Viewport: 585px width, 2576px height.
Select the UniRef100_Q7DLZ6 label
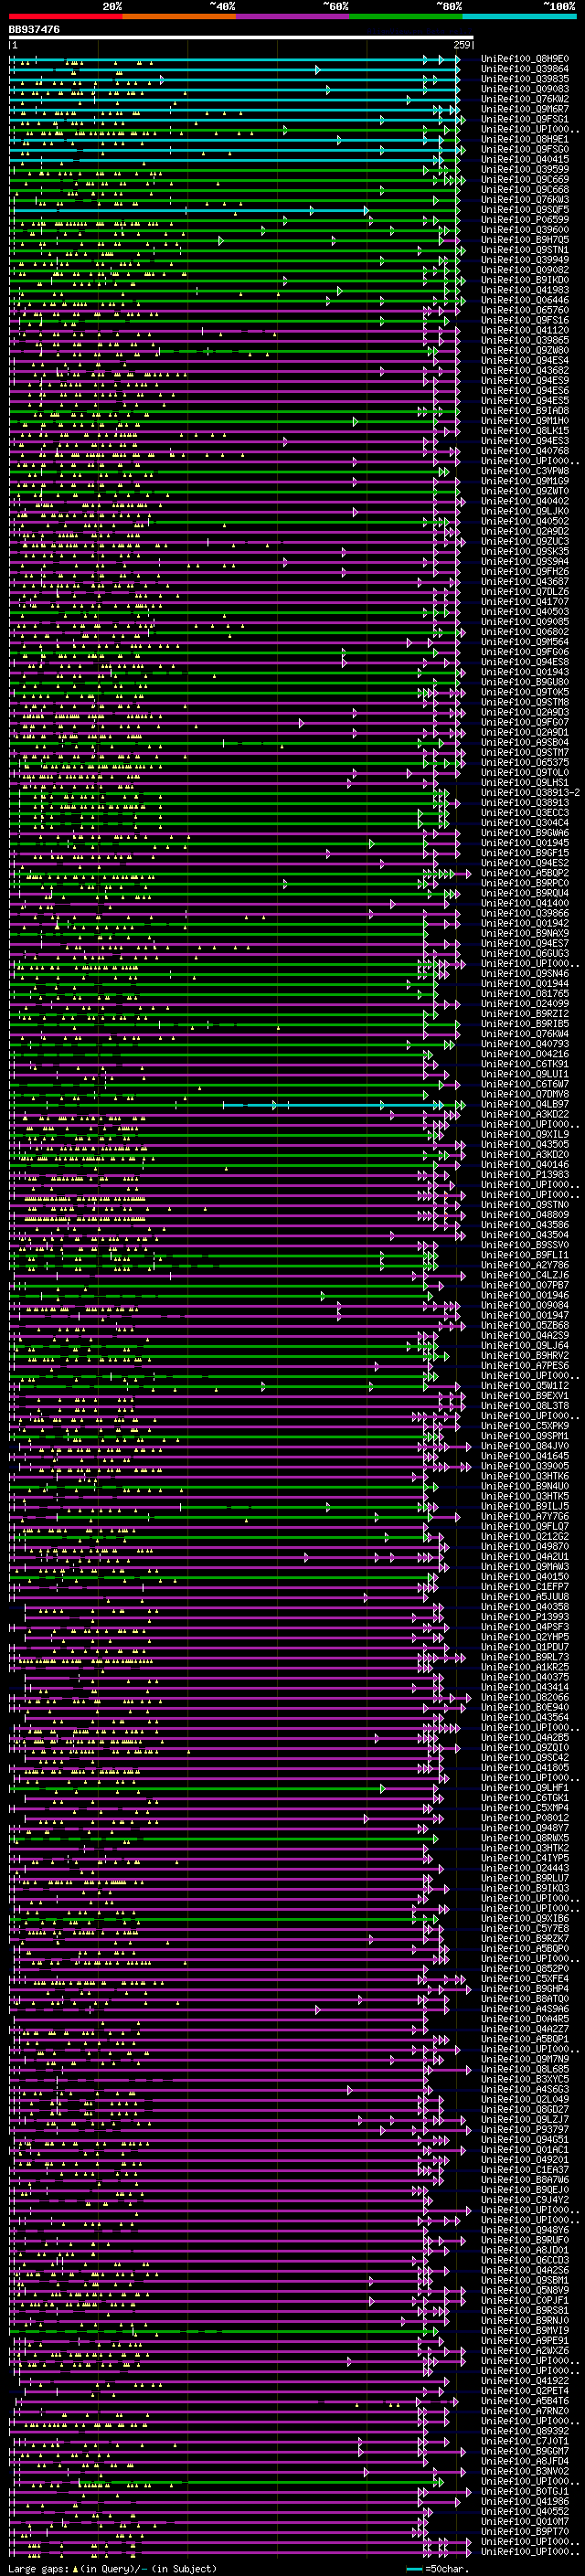(x=525, y=591)
